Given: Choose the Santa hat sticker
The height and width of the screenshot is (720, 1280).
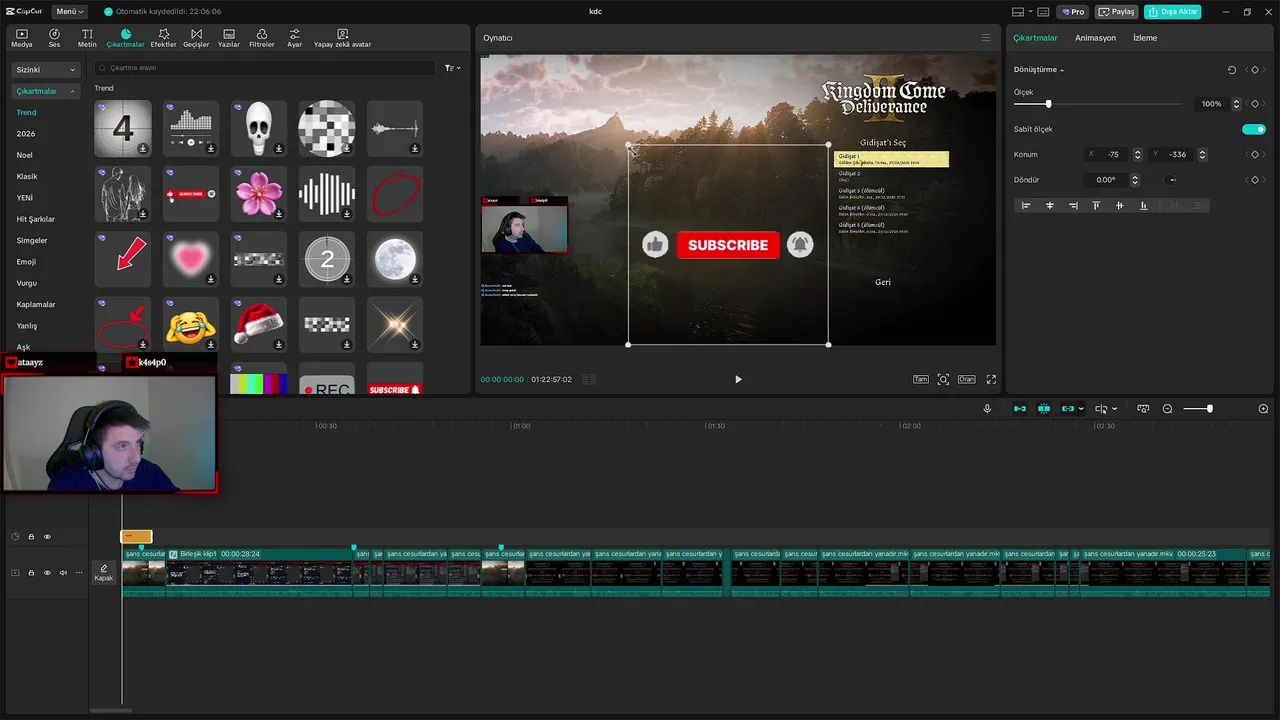Looking at the screenshot, I should 259,324.
